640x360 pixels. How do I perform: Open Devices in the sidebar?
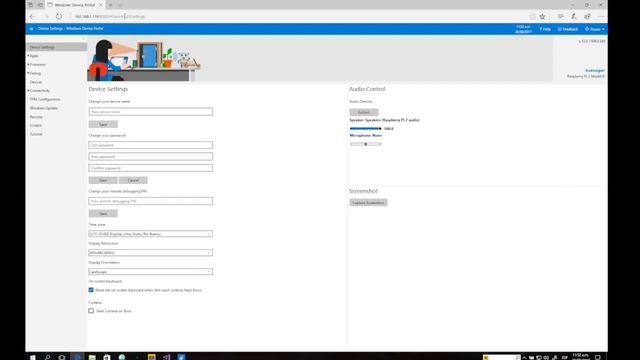coord(36,82)
